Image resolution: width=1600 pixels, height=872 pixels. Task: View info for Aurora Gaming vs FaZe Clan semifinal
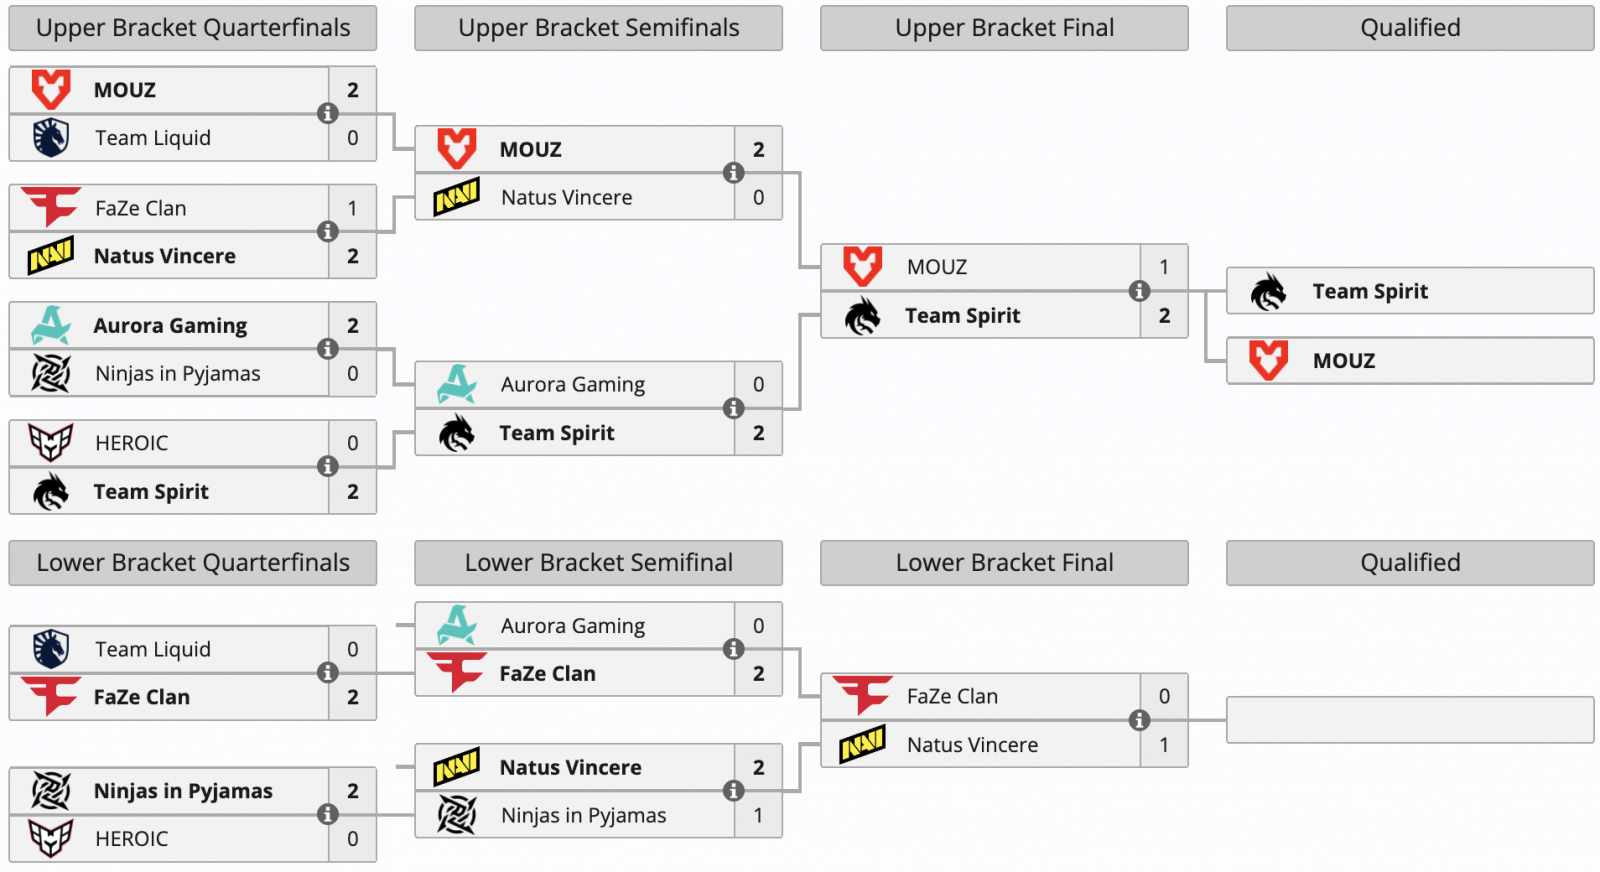pos(733,648)
